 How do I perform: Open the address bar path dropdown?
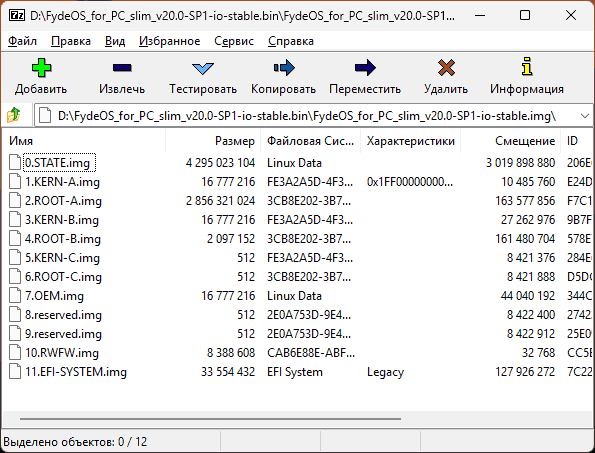(585, 115)
